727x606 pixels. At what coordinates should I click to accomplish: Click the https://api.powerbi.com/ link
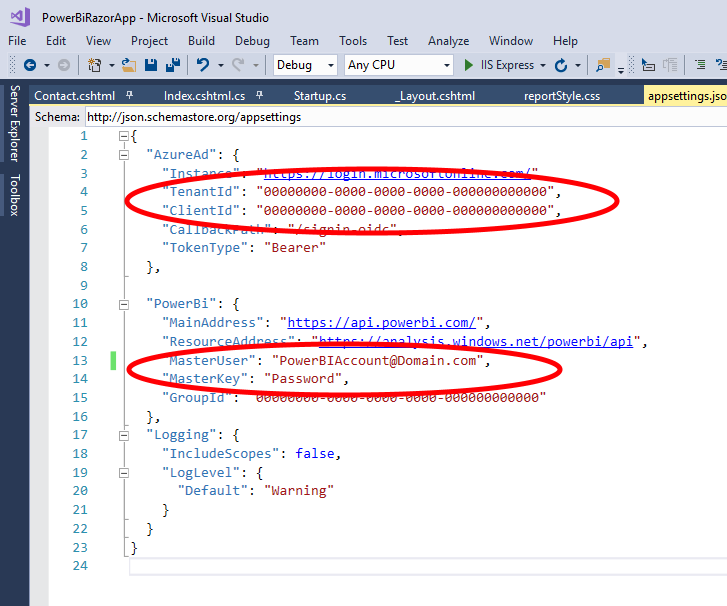pyautogui.click(x=381, y=322)
